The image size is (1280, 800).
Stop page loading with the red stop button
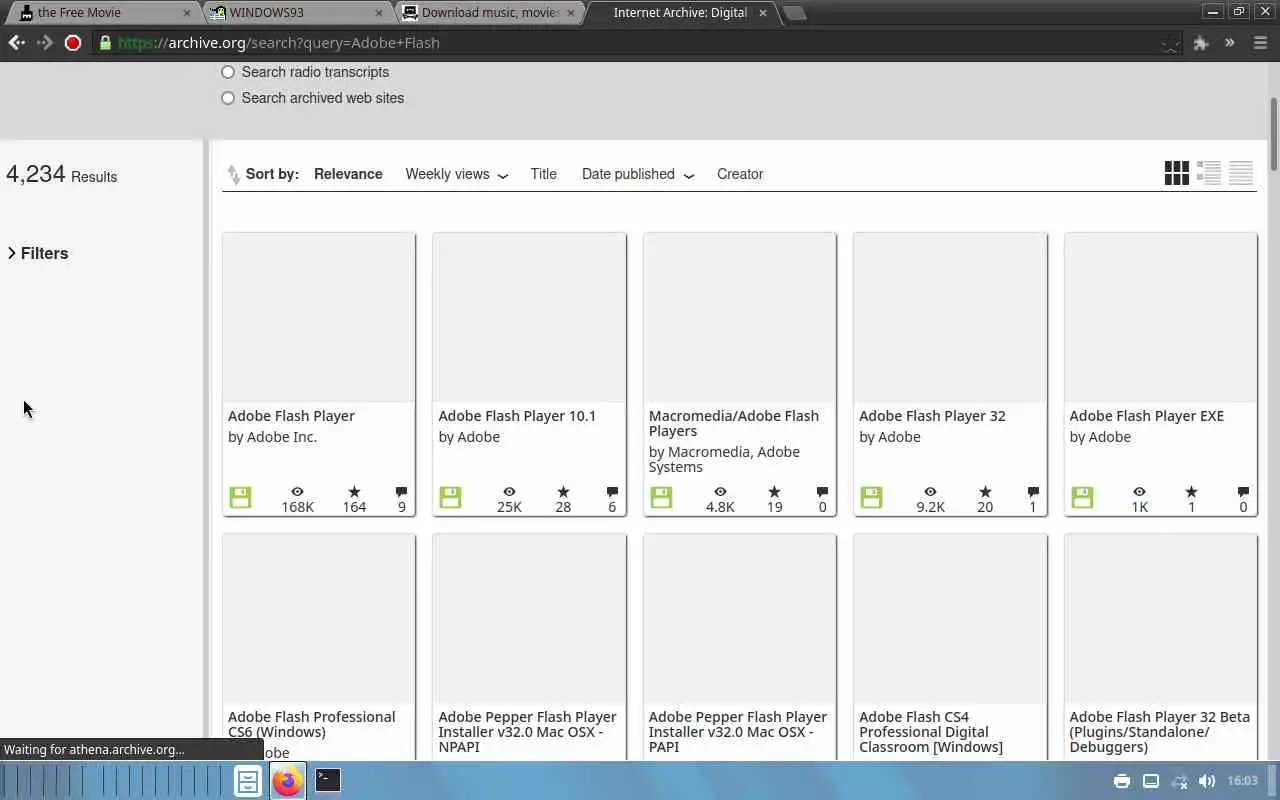pyautogui.click(x=72, y=43)
